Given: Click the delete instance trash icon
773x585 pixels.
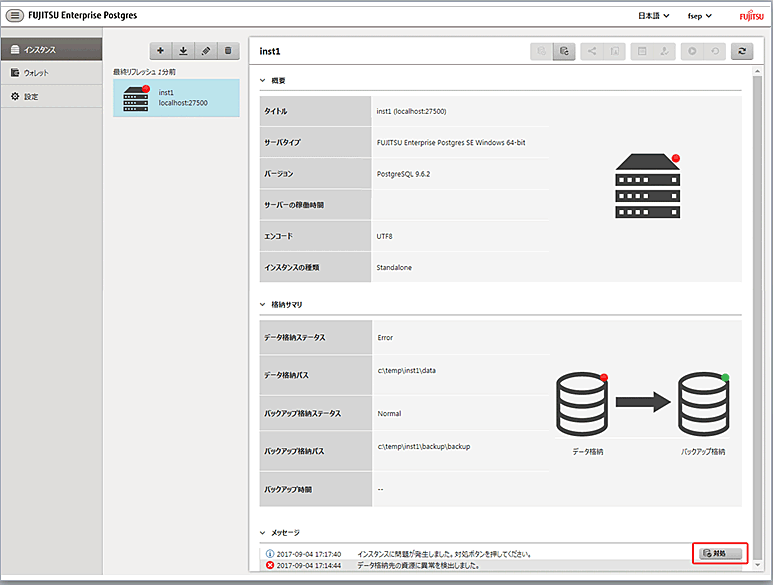Looking at the screenshot, I should pos(228,51).
